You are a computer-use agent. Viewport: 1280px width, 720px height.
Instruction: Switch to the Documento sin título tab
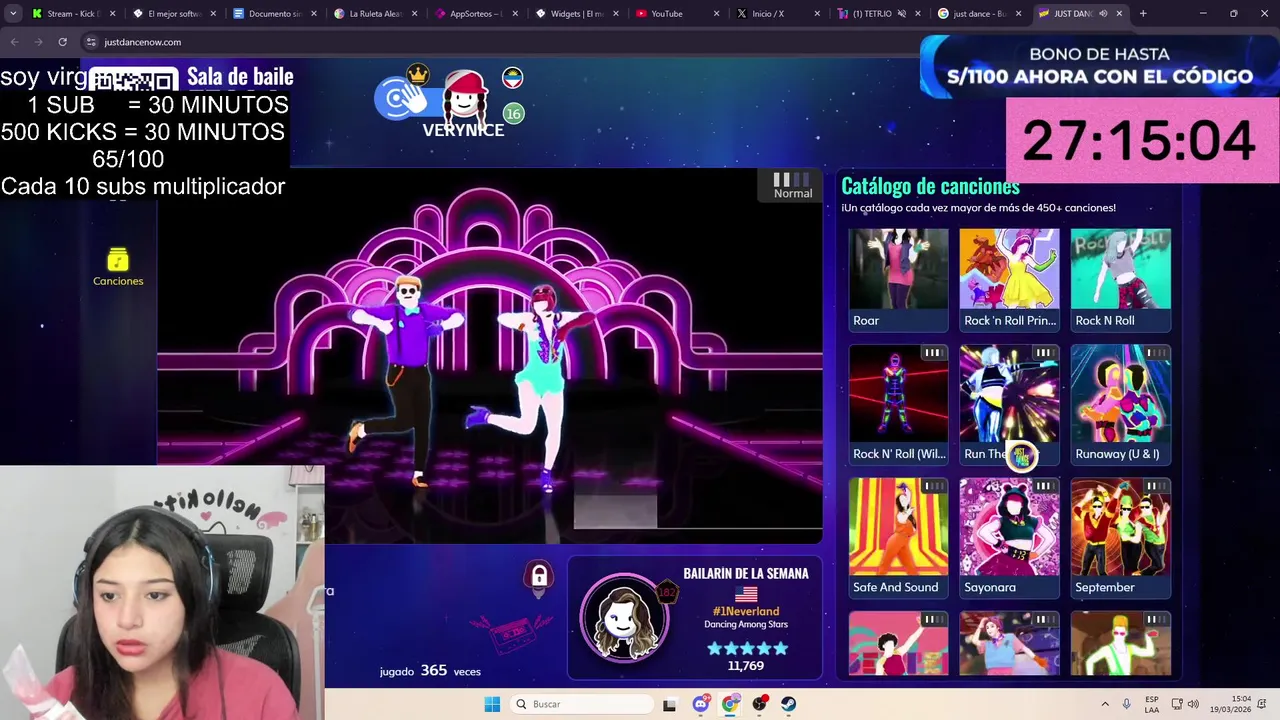[x=274, y=14]
